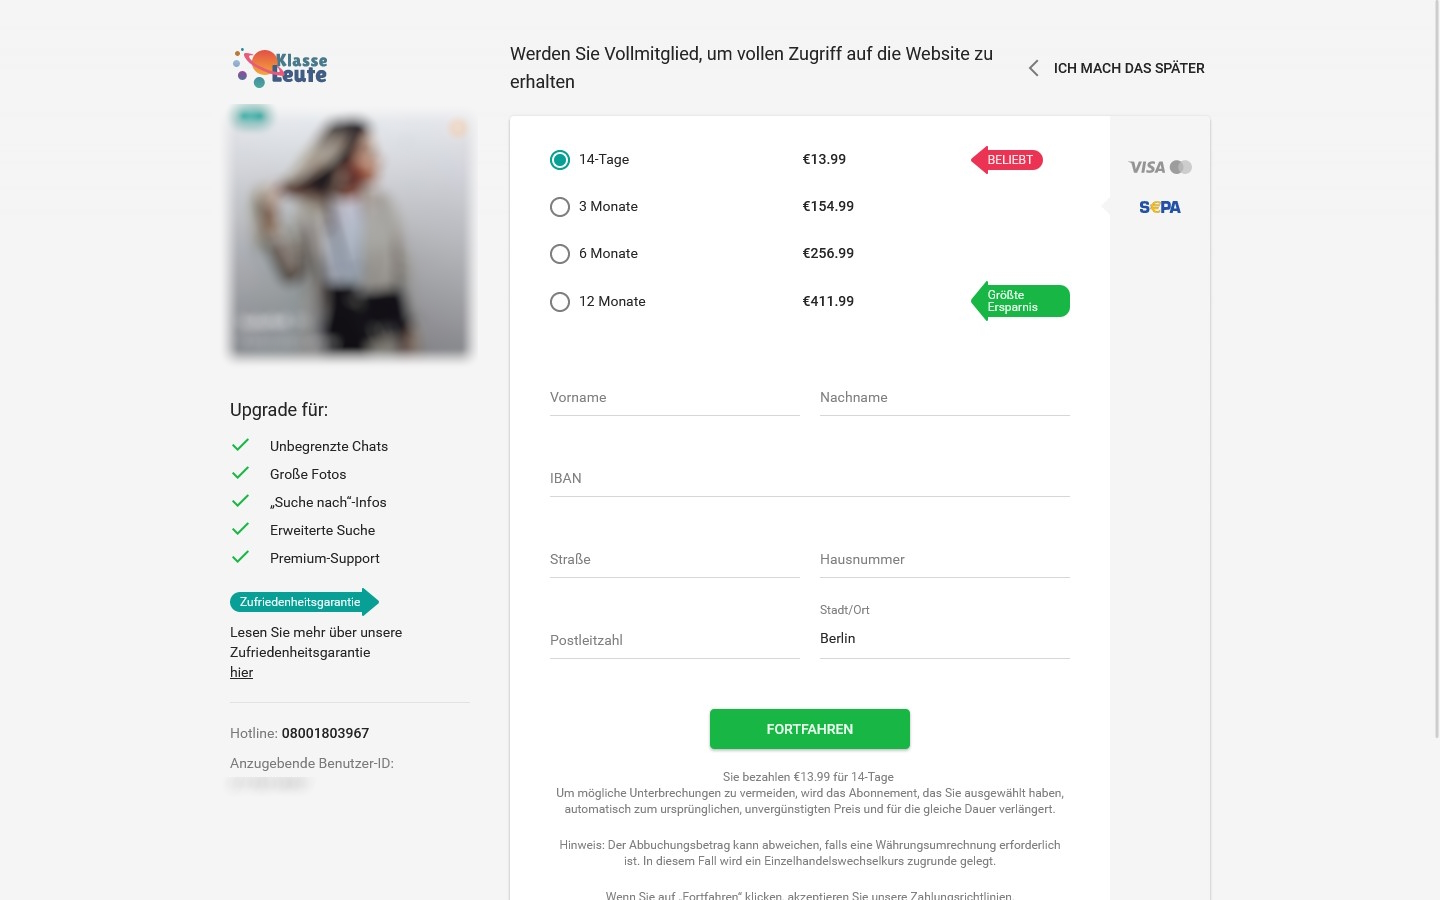Click the Mastercard circles icon
The height and width of the screenshot is (900, 1440).
click(1180, 167)
